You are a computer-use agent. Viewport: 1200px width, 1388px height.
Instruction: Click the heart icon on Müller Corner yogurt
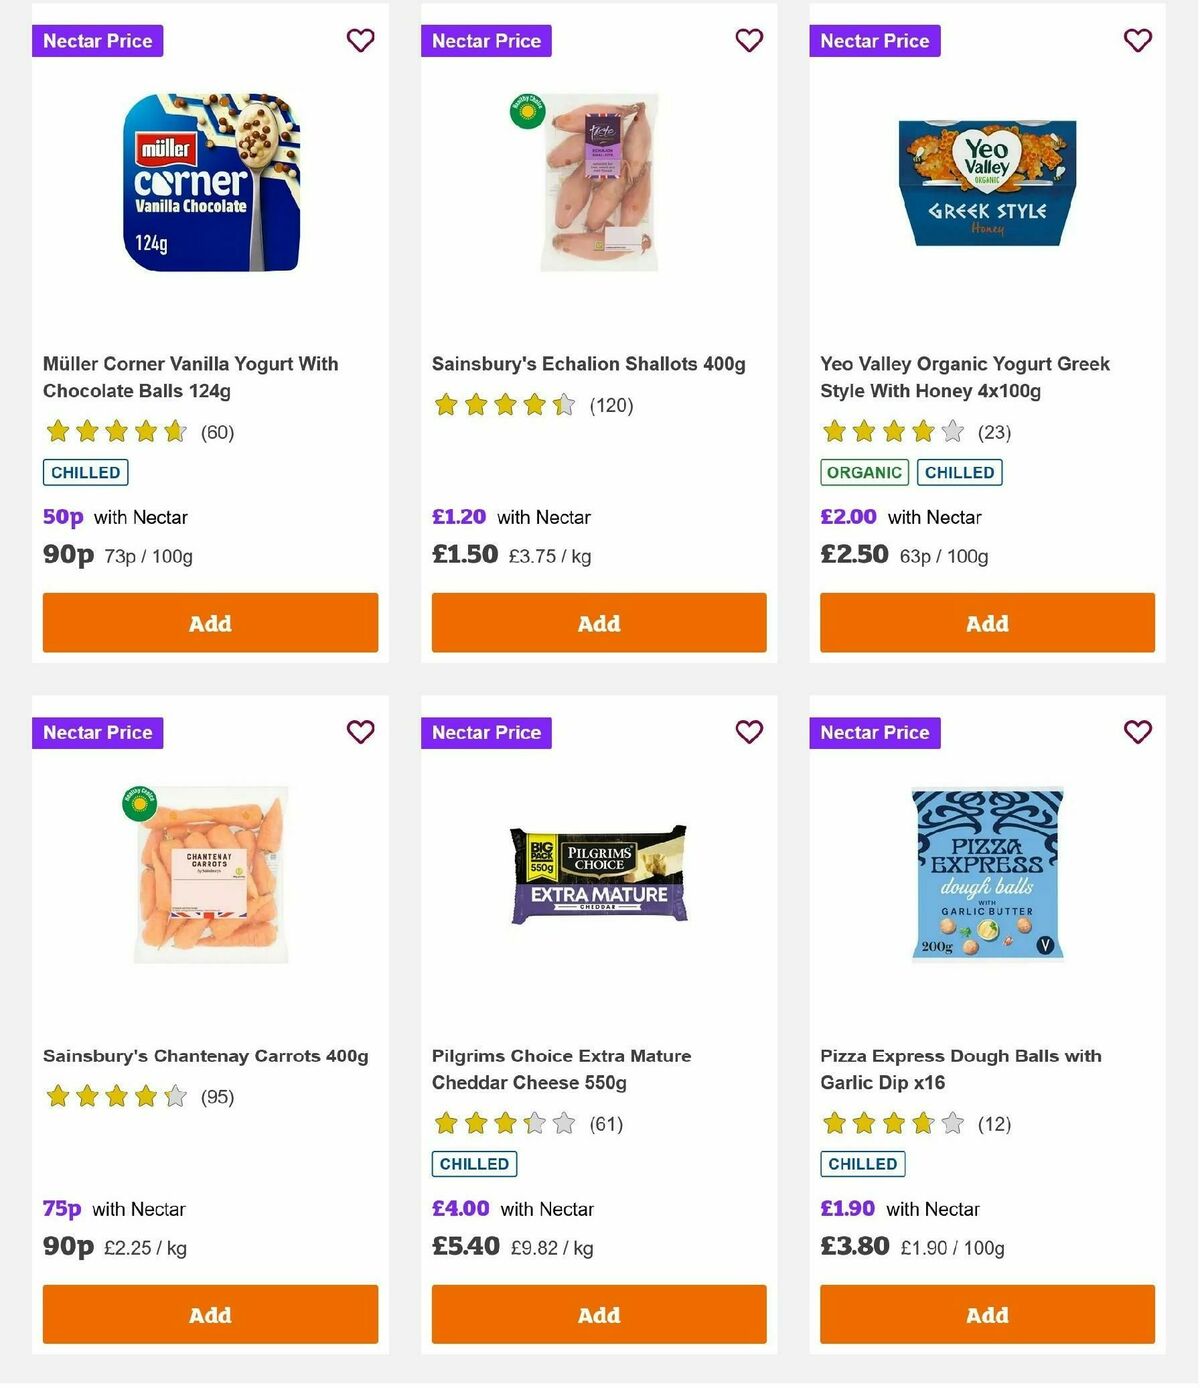pyautogui.click(x=360, y=41)
